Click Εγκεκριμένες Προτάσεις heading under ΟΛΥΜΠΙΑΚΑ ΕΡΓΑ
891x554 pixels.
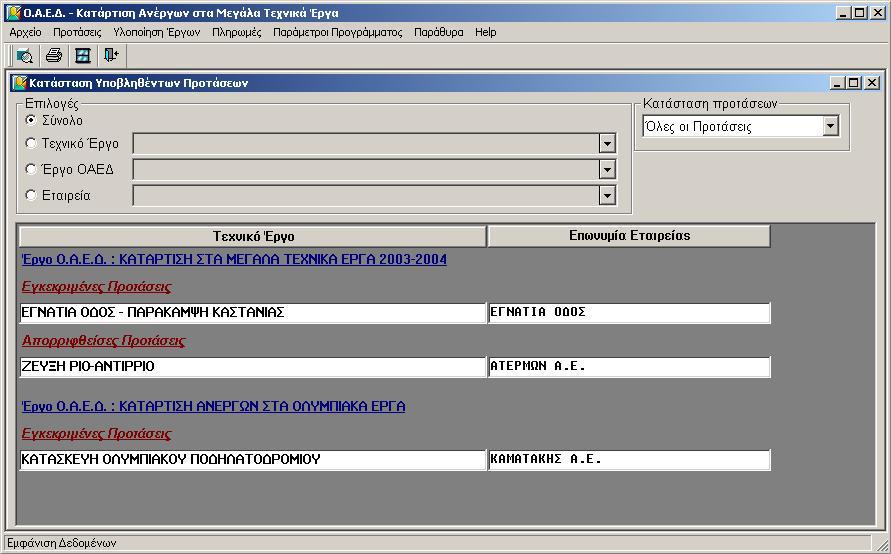pos(97,434)
